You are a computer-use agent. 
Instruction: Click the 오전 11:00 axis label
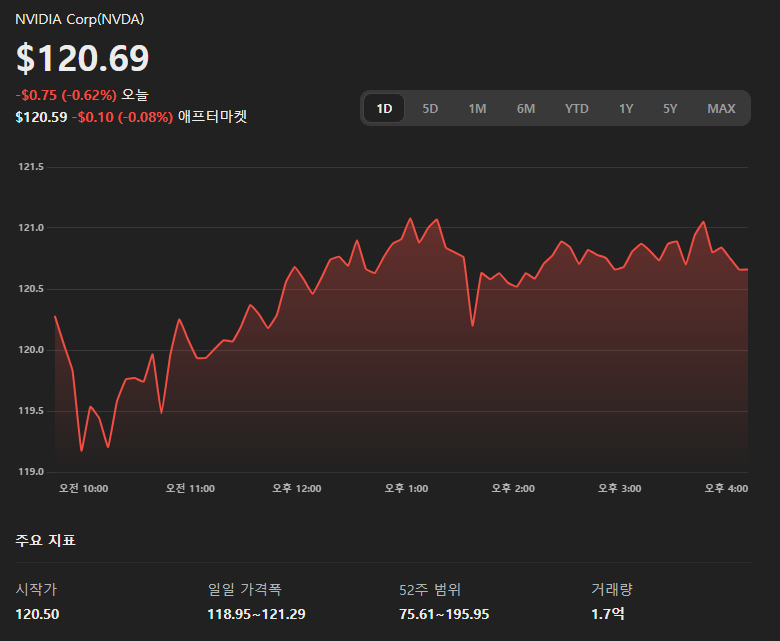[x=190, y=489]
